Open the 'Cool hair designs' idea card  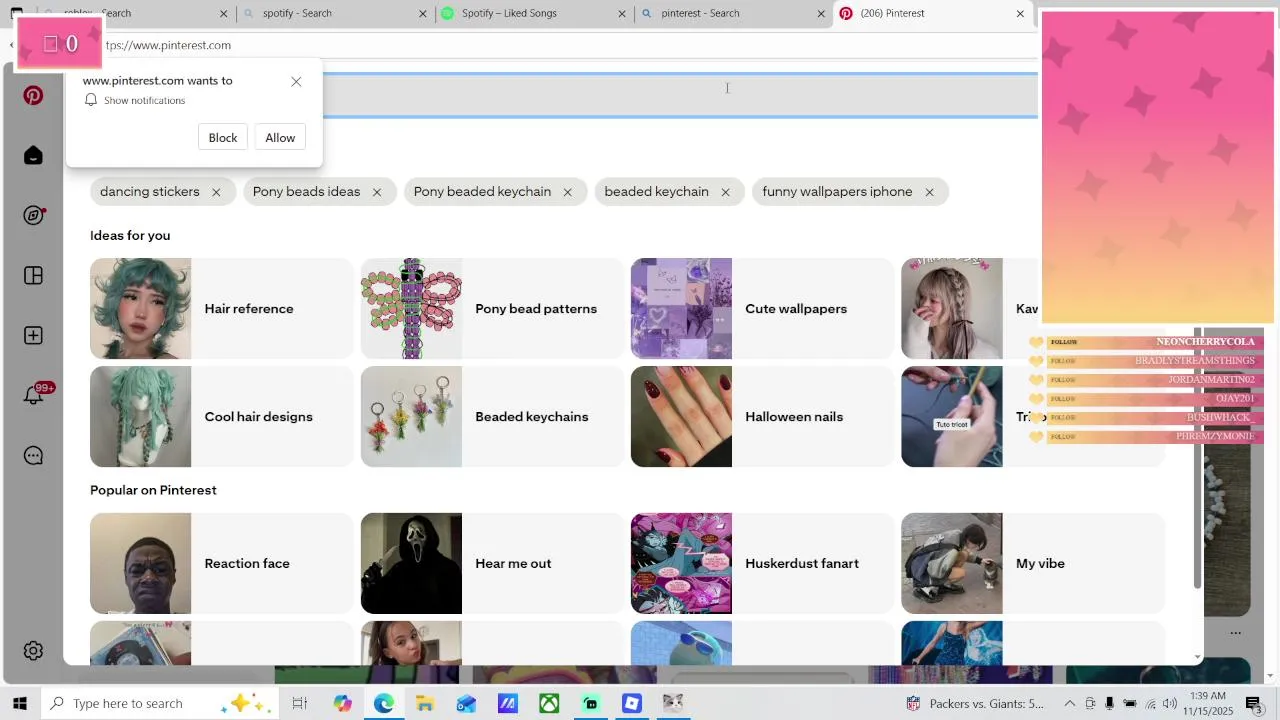(221, 417)
